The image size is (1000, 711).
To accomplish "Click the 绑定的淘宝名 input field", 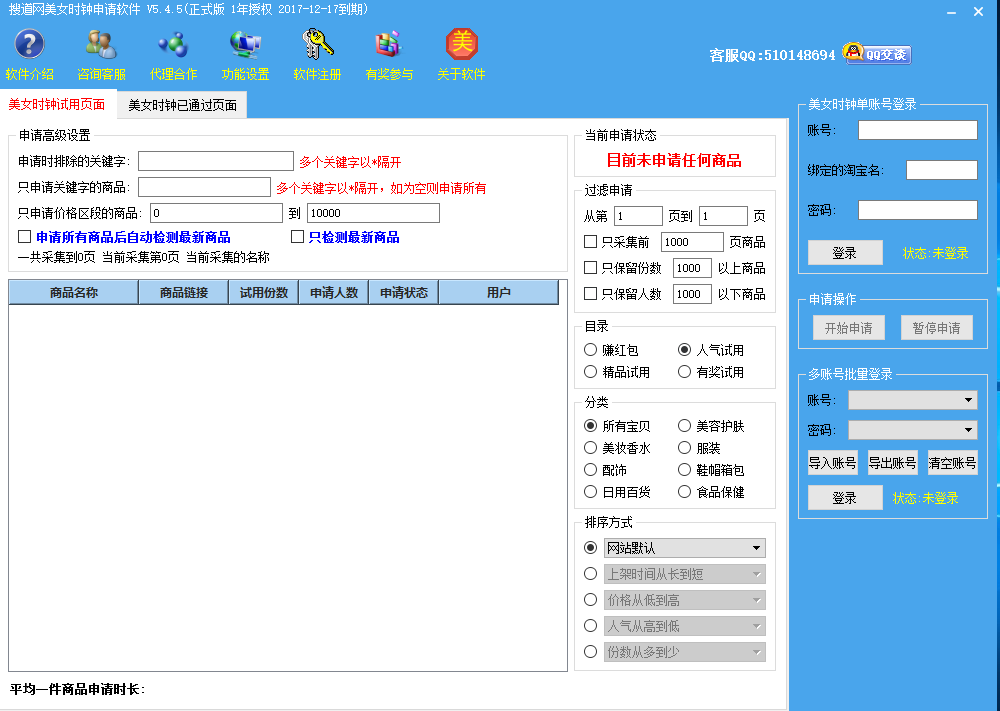I will (941, 170).
